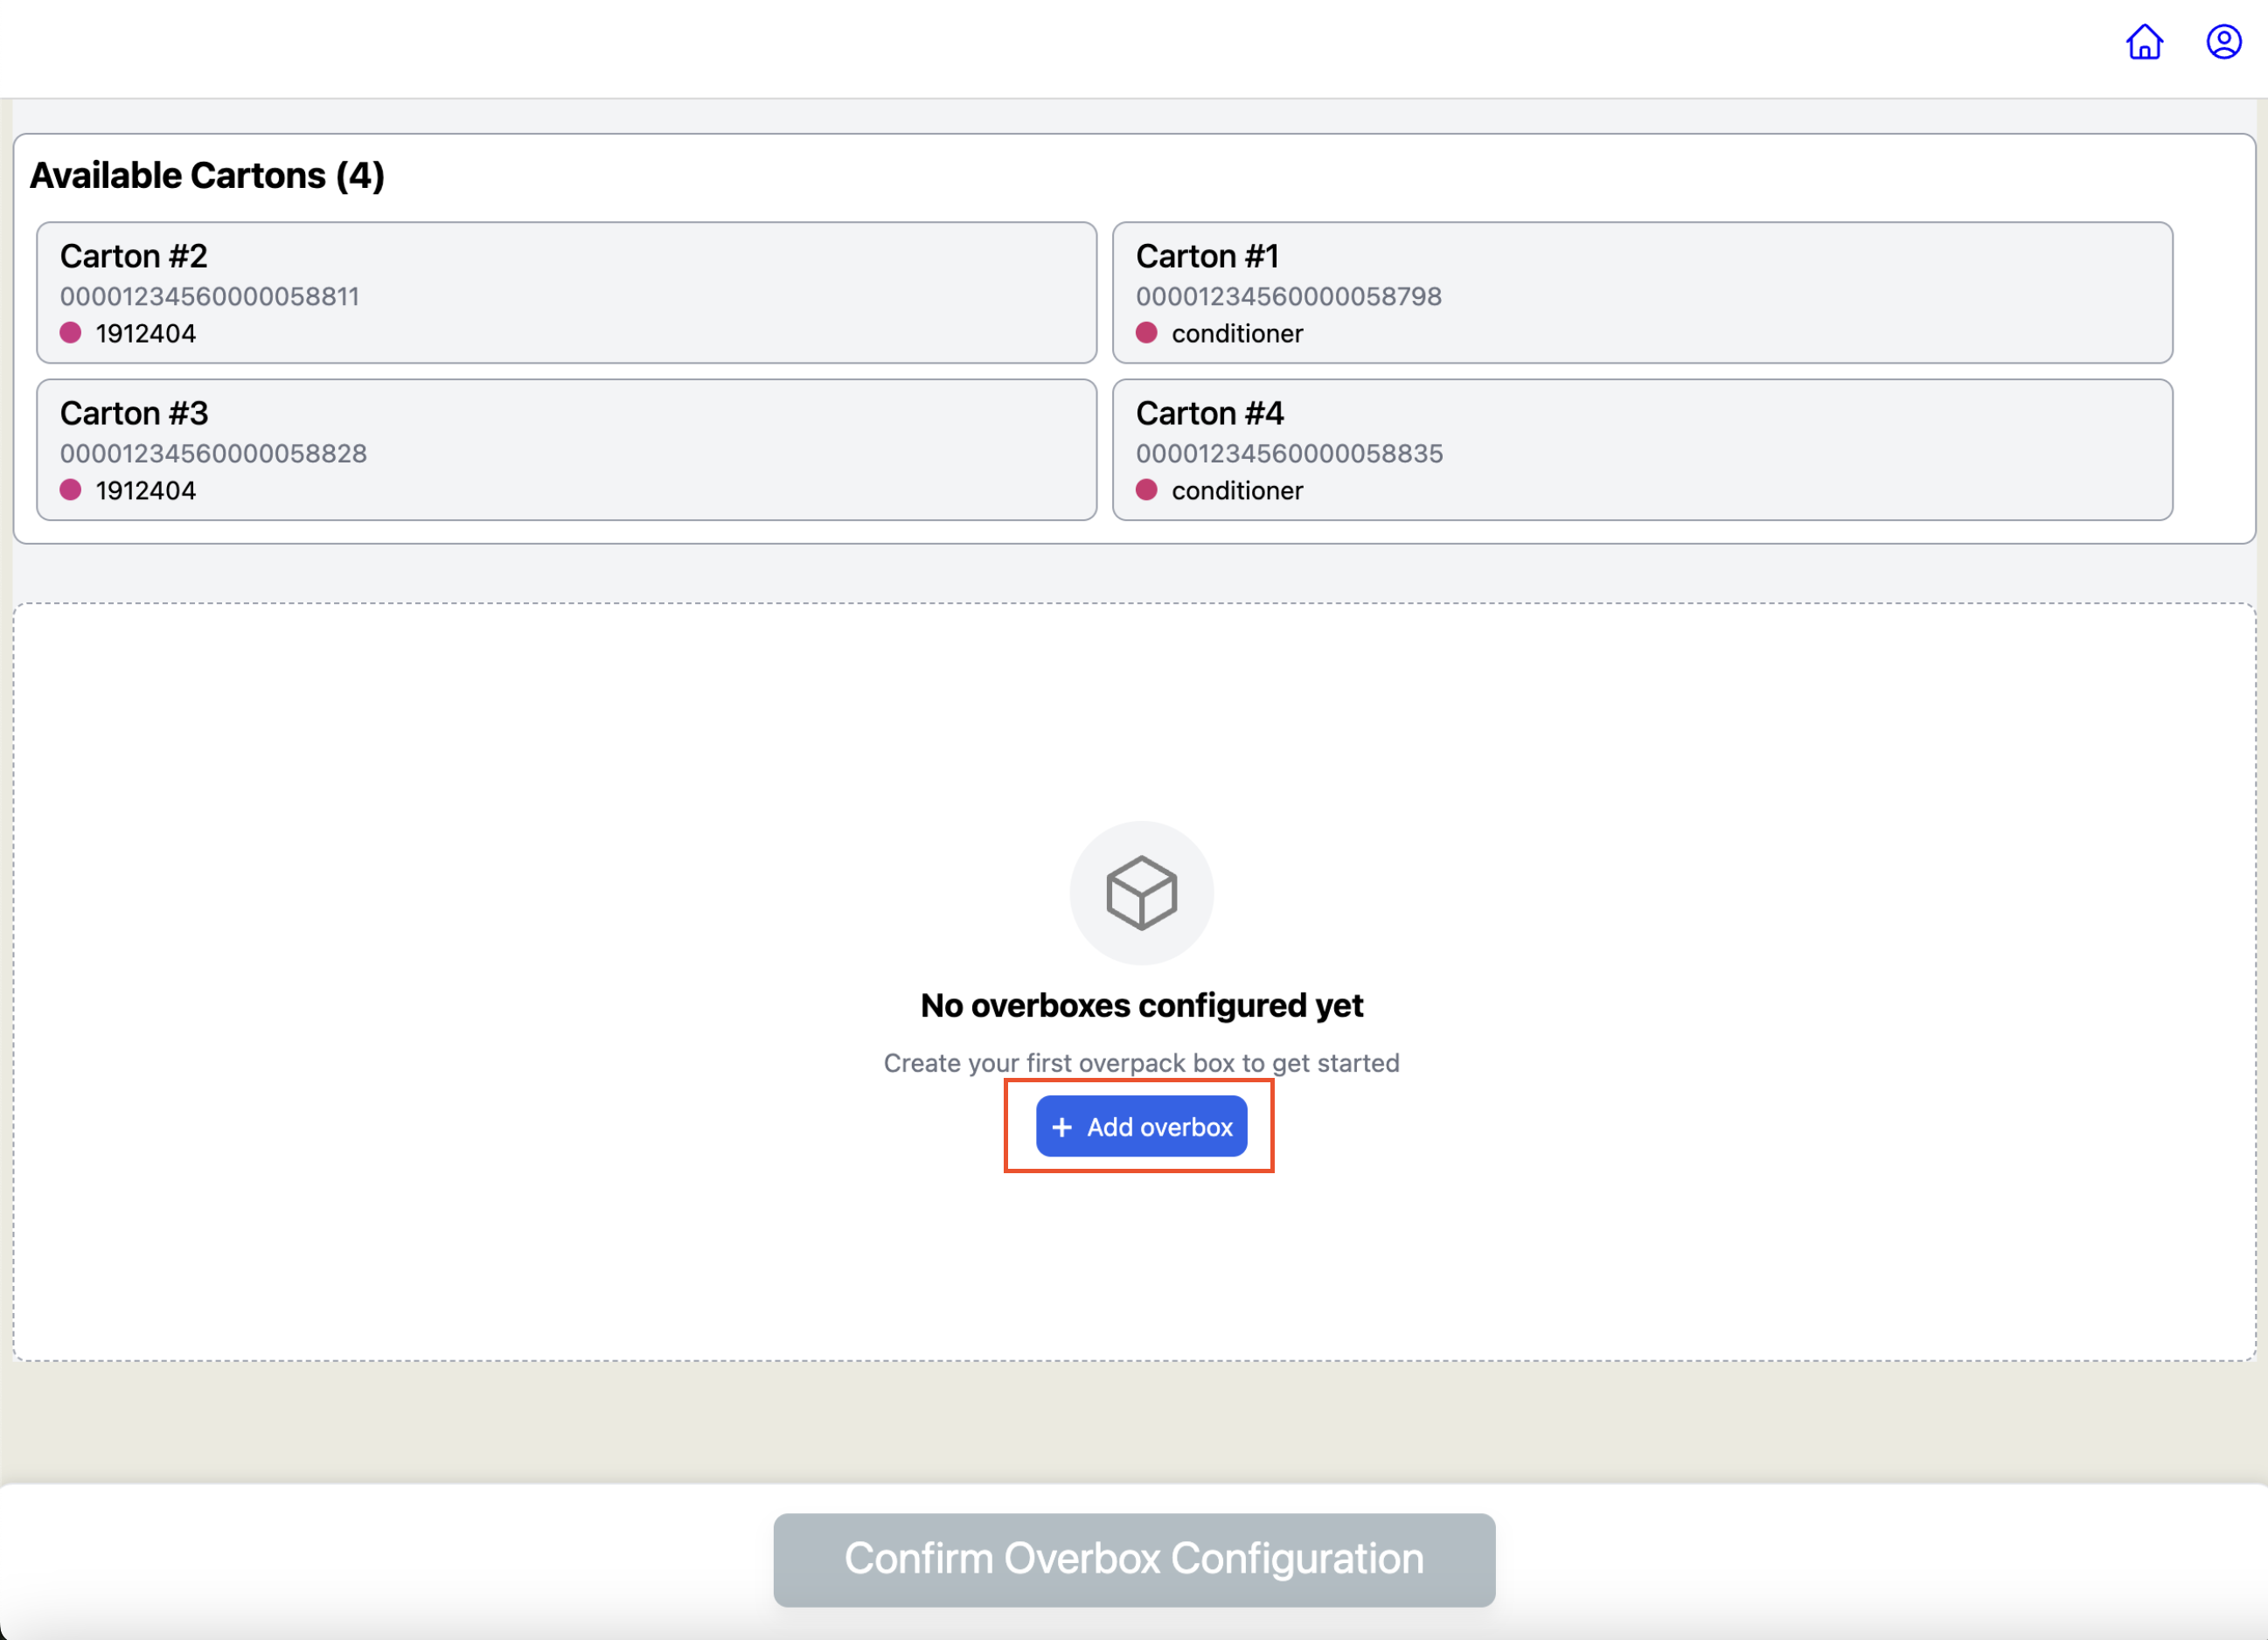2268x1640 pixels.
Task: Click the conditioner label in Carton #4
Action: click(1237, 490)
